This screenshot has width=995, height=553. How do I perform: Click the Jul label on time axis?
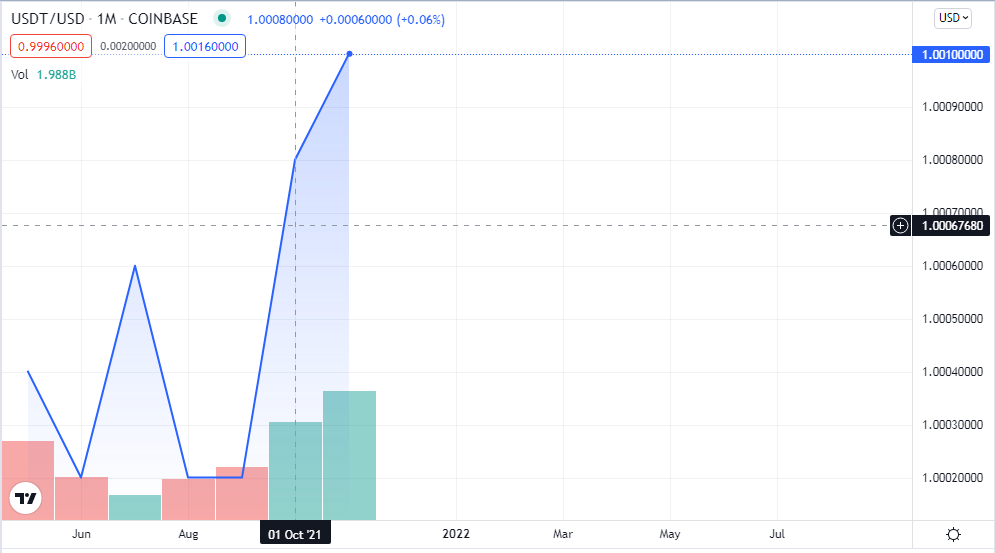click(x=777, y=534)
